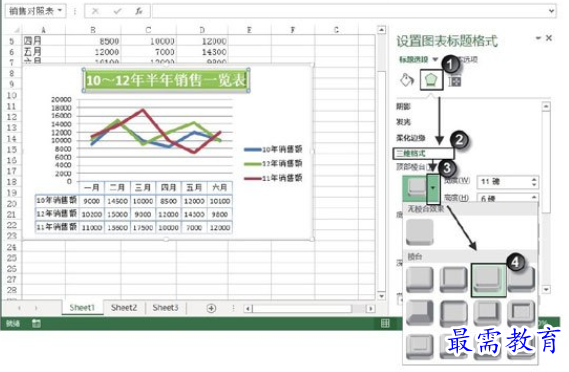Image resolution: width=569 pixels, height=372 pixels.
Task: Switch to Normal view icon in the status bar
Action: click(385, 323)
